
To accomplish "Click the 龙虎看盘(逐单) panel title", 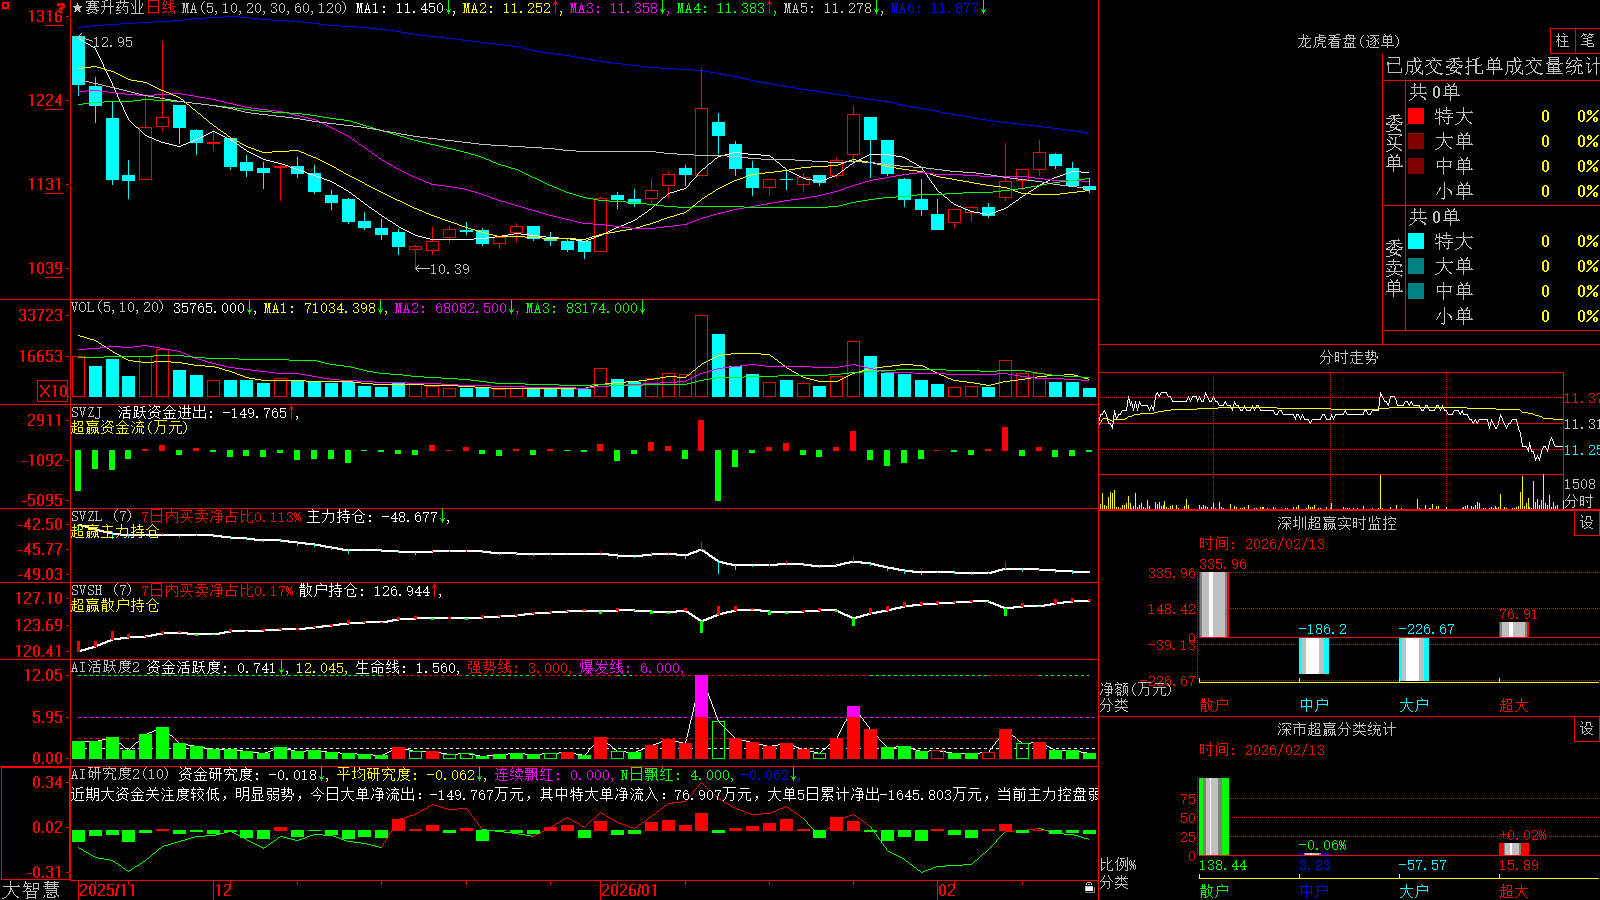I will pos(1348,41).
